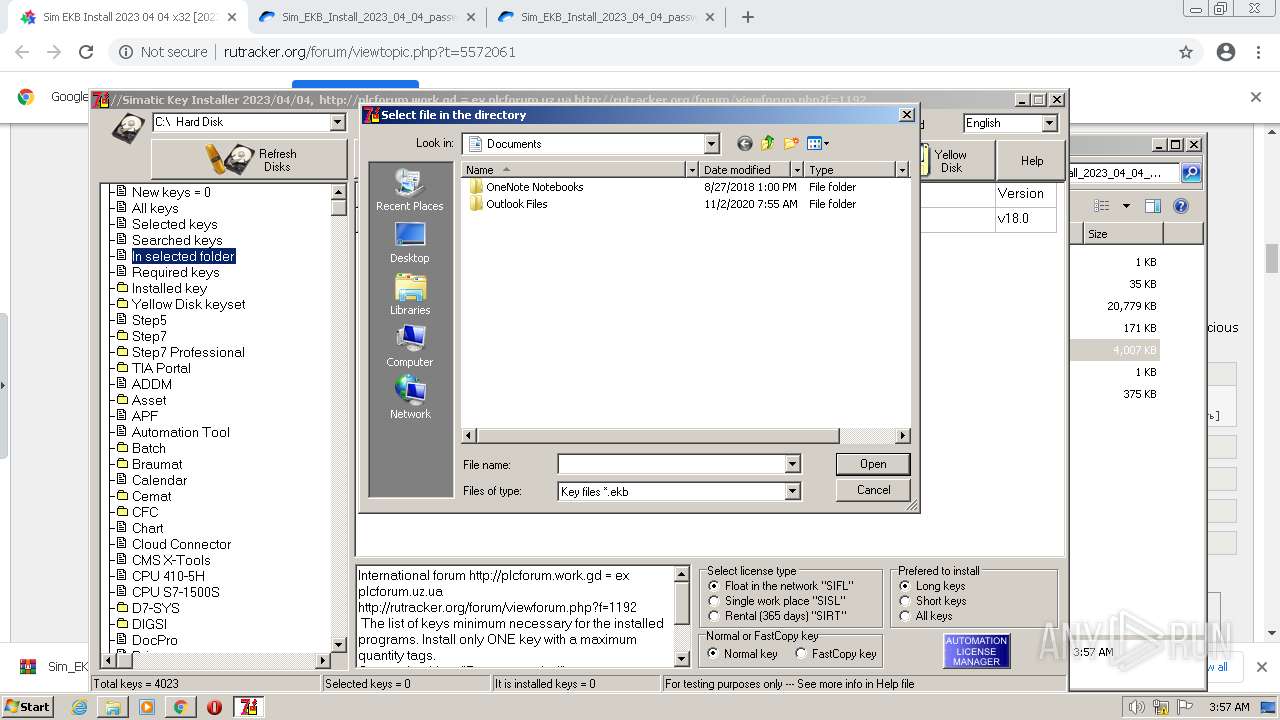Open Libraries in the places bar
The height and width of the screenshot is (720, 1280).
pyautogui.click(x=409, y=294)
